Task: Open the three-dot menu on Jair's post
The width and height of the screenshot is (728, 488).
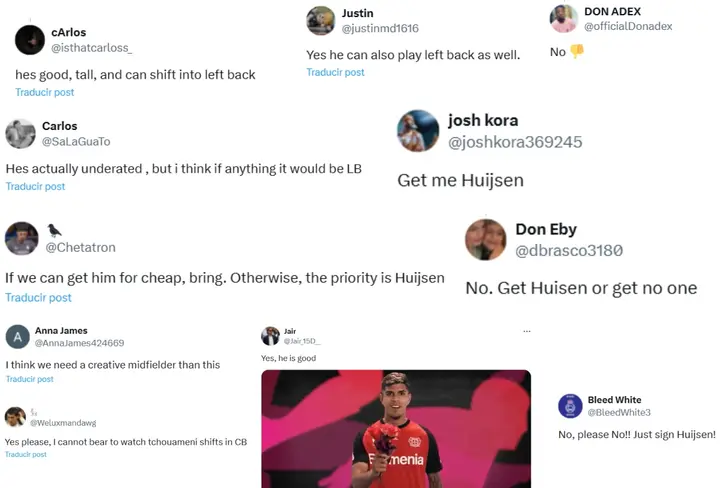Action: [x=526, y=331]
